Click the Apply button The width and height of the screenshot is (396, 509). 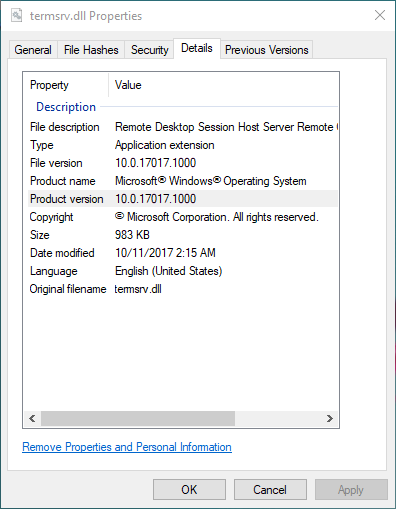[351, 490]
